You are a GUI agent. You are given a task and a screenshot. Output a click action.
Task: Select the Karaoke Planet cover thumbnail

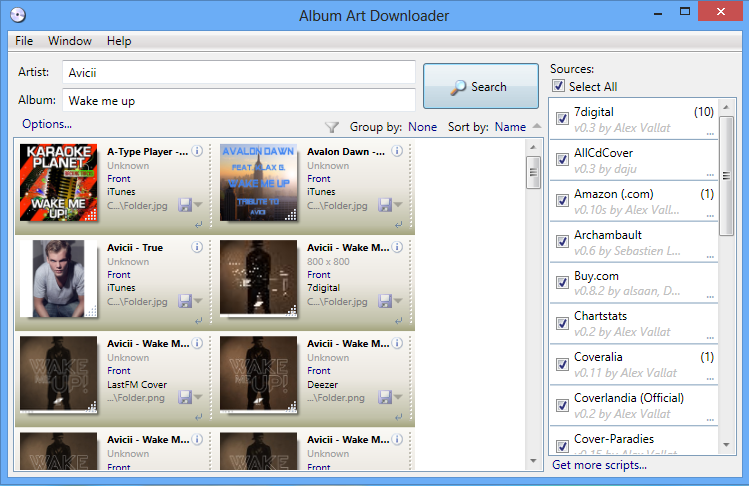(58, 183)
